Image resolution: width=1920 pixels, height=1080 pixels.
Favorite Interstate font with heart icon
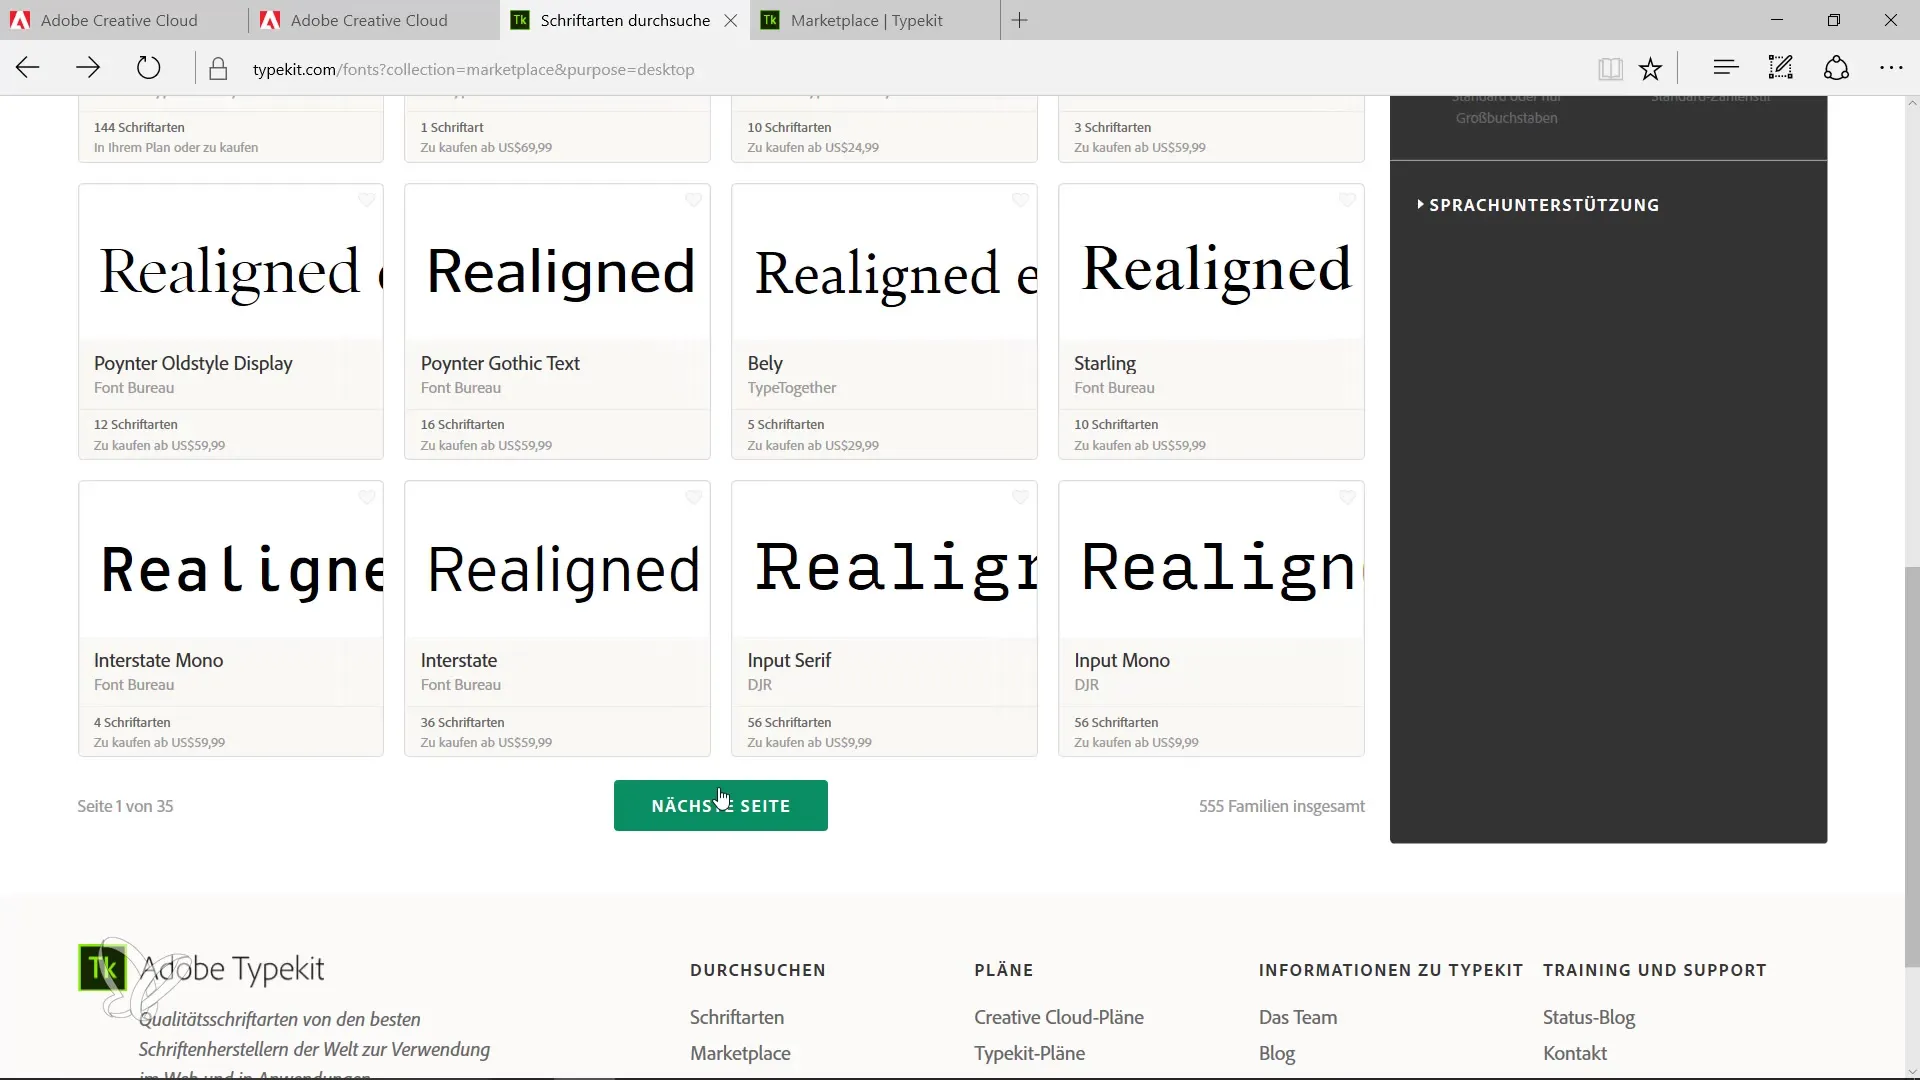(694, 497)
